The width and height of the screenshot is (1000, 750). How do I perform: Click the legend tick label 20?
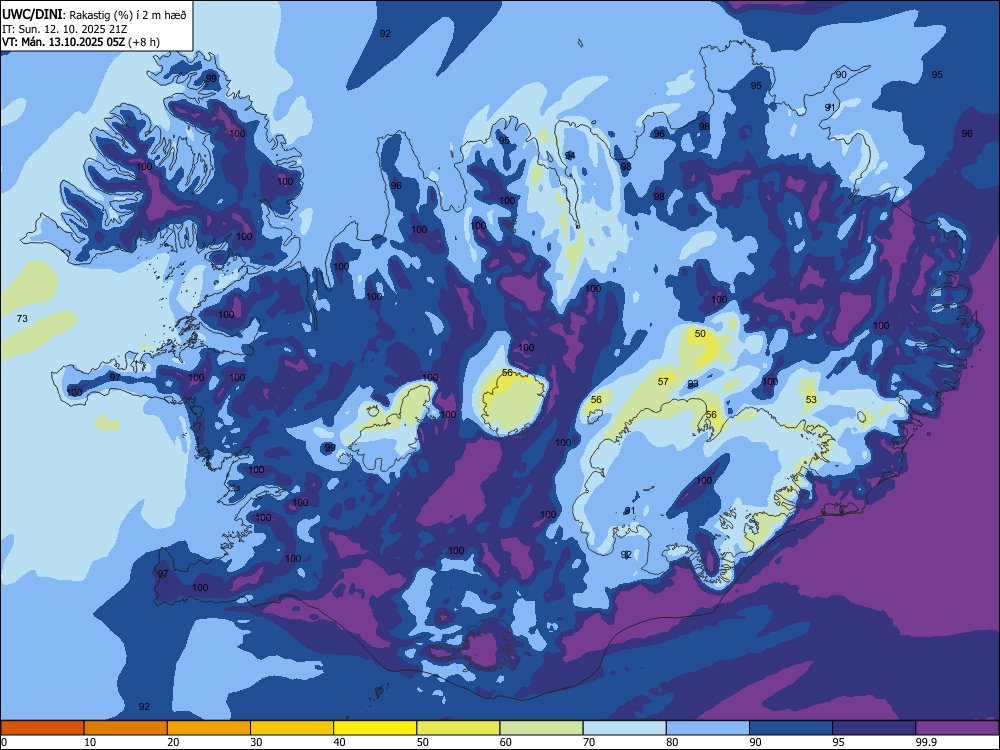173,742
